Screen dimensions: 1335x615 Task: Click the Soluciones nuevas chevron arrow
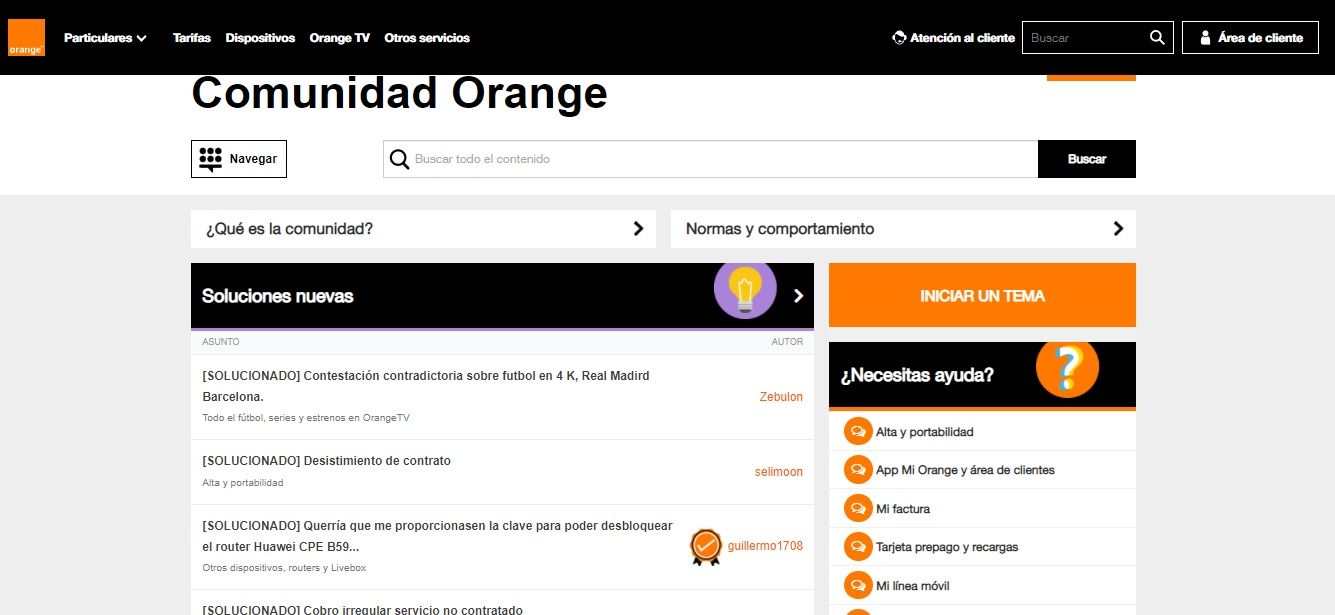pyautogui.click(x=798, y=296)
